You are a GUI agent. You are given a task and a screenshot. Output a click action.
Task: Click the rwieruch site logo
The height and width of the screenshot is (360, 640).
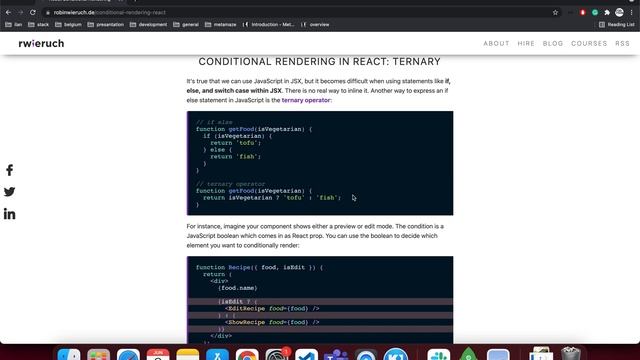[41, 43]
